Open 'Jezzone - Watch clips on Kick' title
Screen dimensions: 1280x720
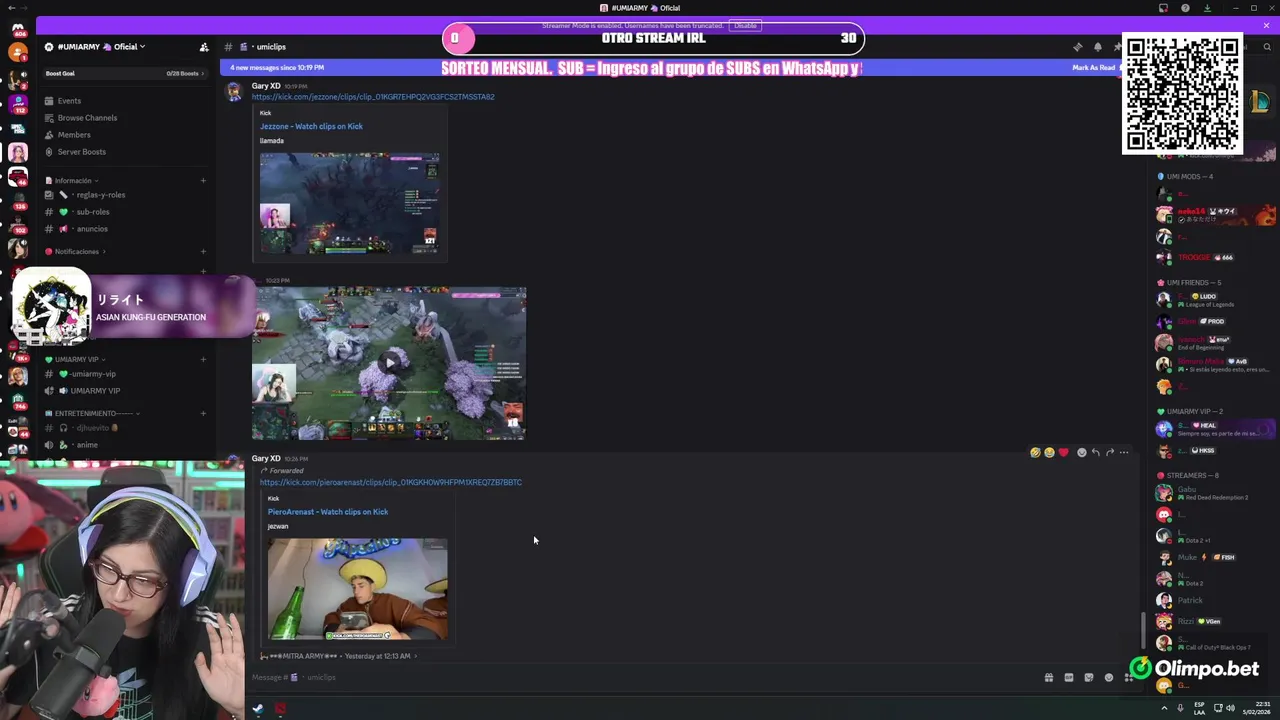point(311,127)
